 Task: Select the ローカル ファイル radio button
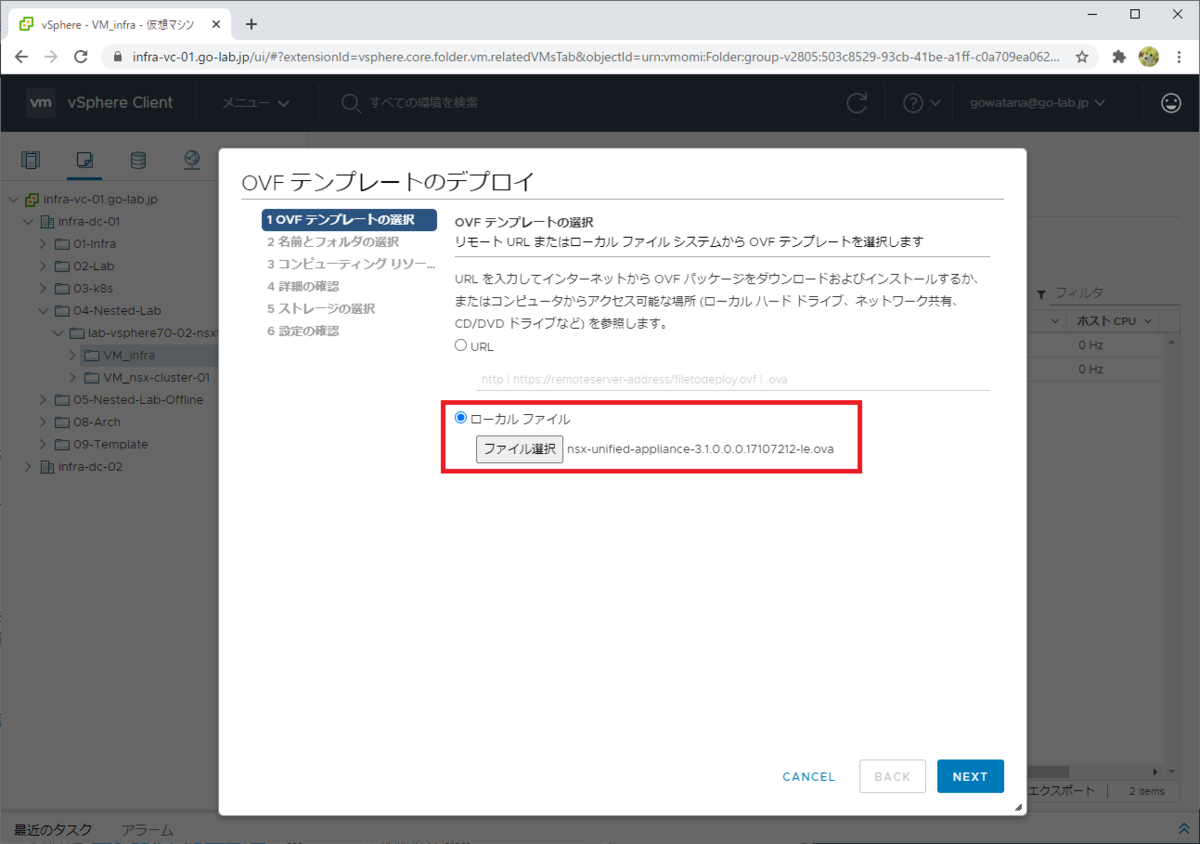461,418
